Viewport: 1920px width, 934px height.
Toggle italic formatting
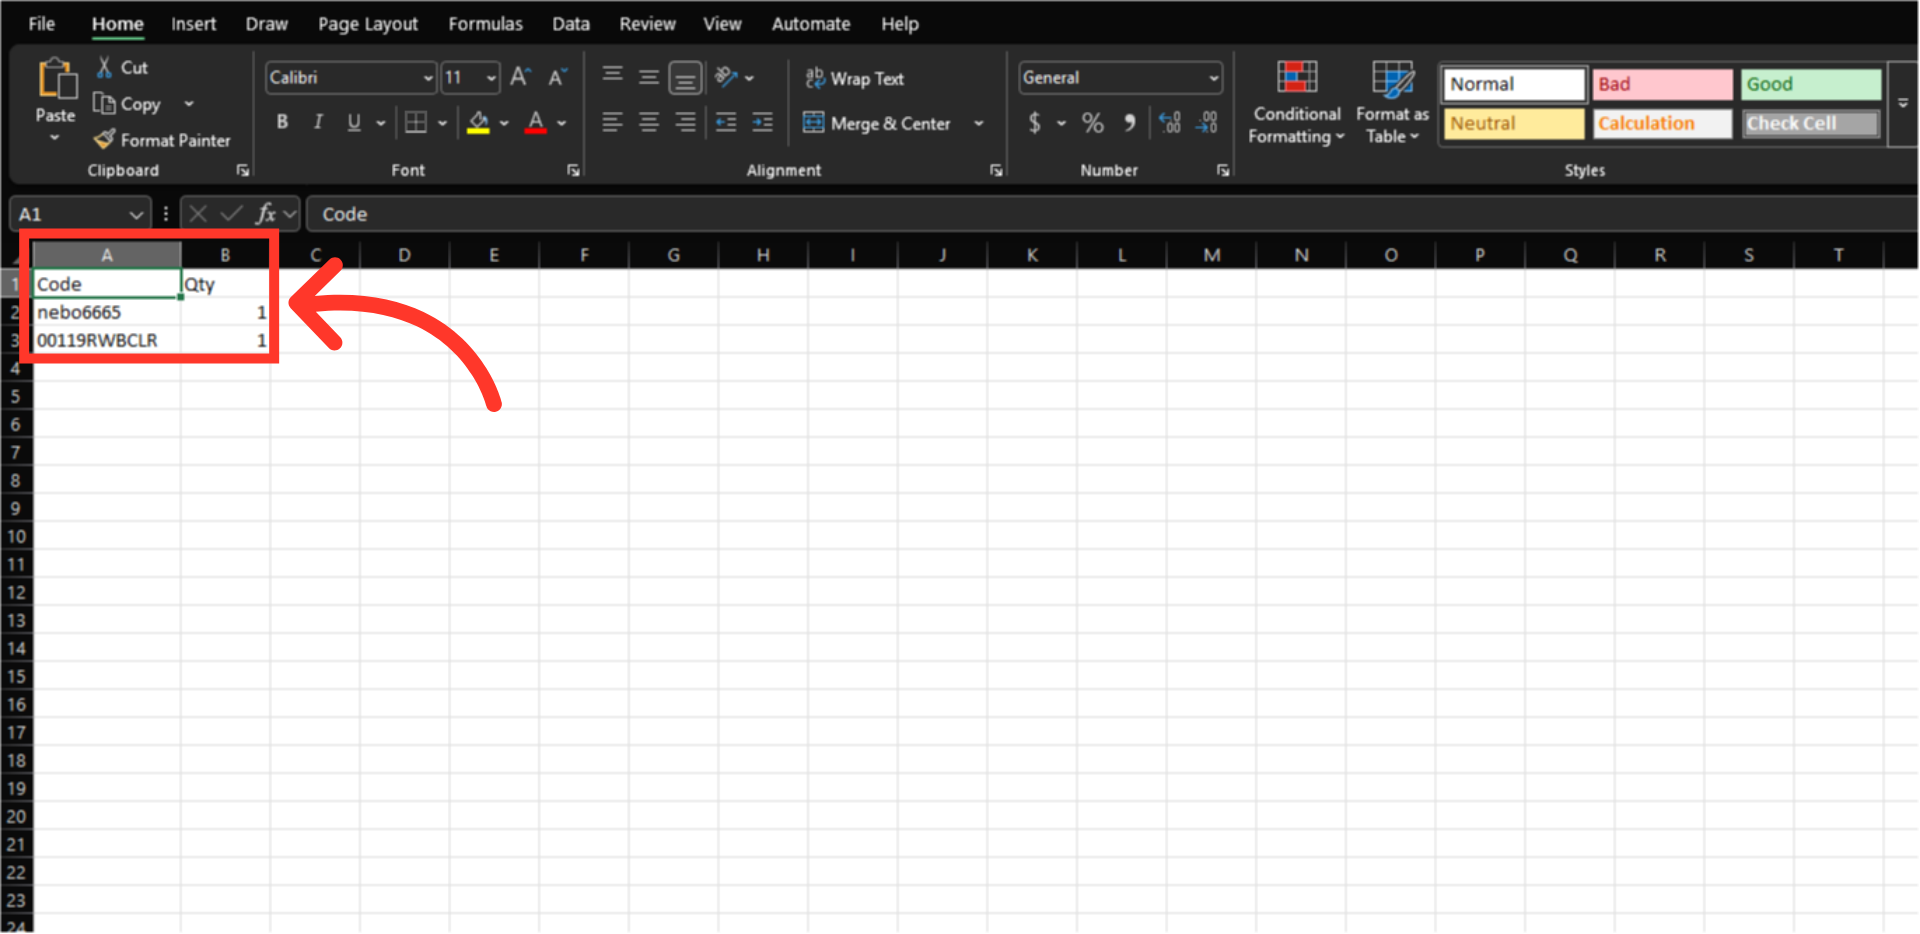318,122
